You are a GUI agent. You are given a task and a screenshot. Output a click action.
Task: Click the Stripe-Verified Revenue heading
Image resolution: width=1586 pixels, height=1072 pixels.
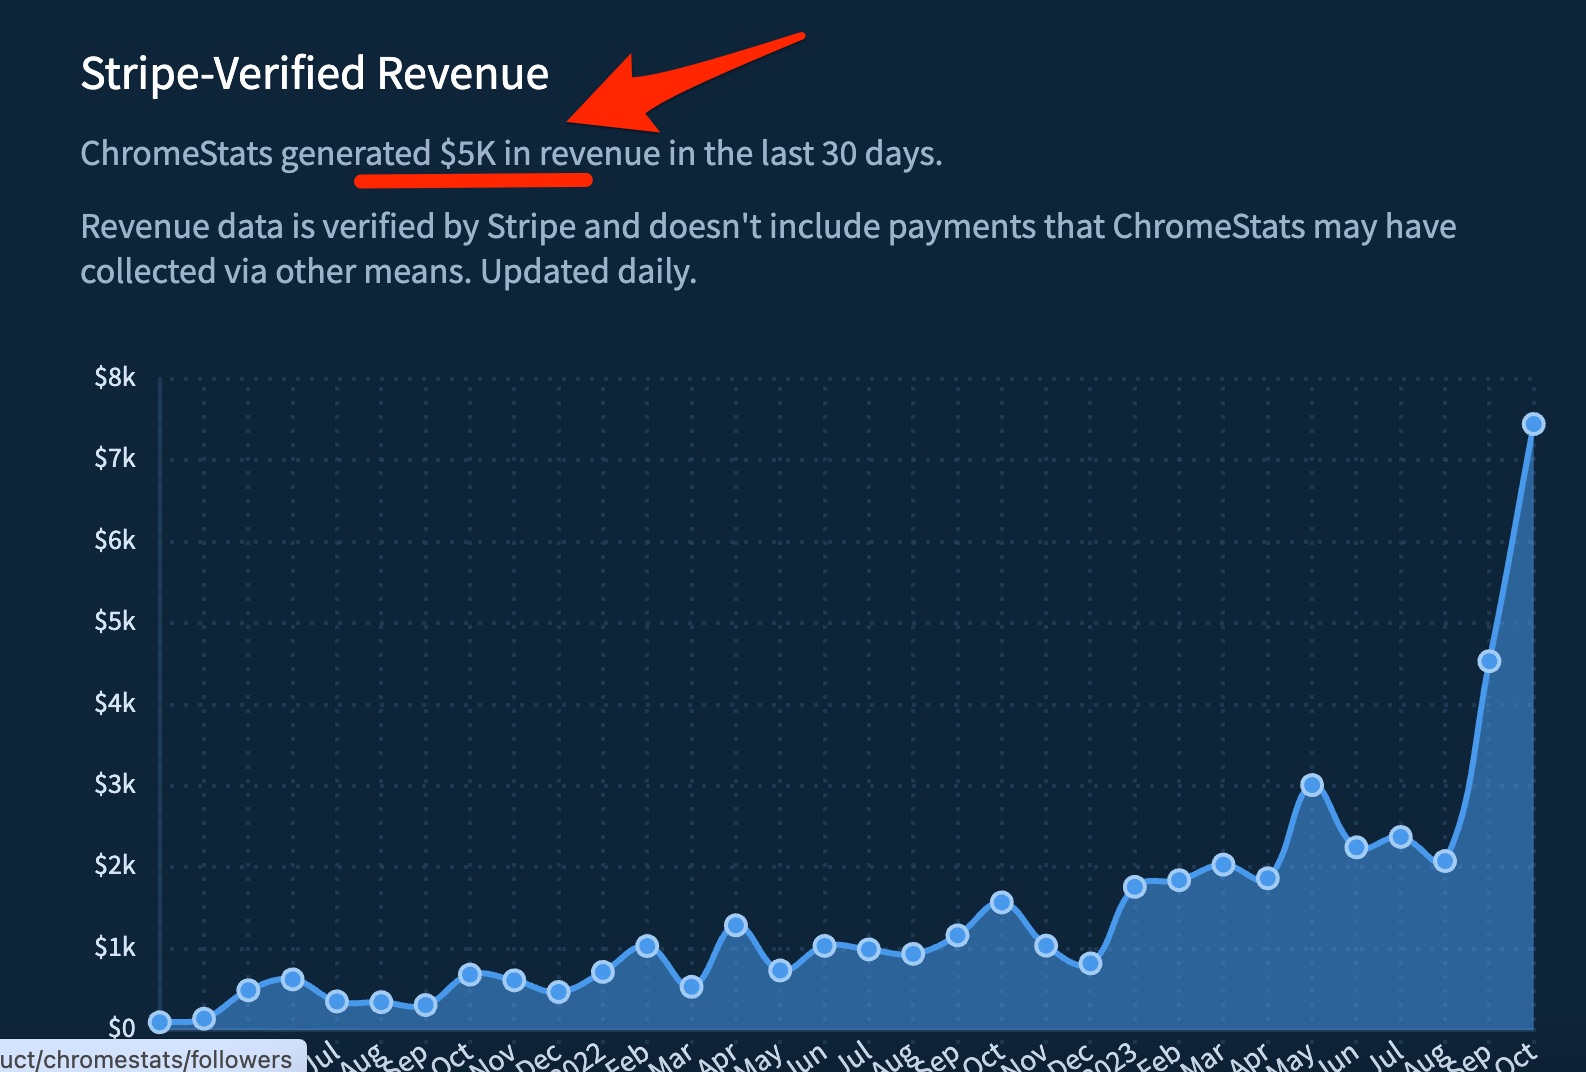point(314,74)
